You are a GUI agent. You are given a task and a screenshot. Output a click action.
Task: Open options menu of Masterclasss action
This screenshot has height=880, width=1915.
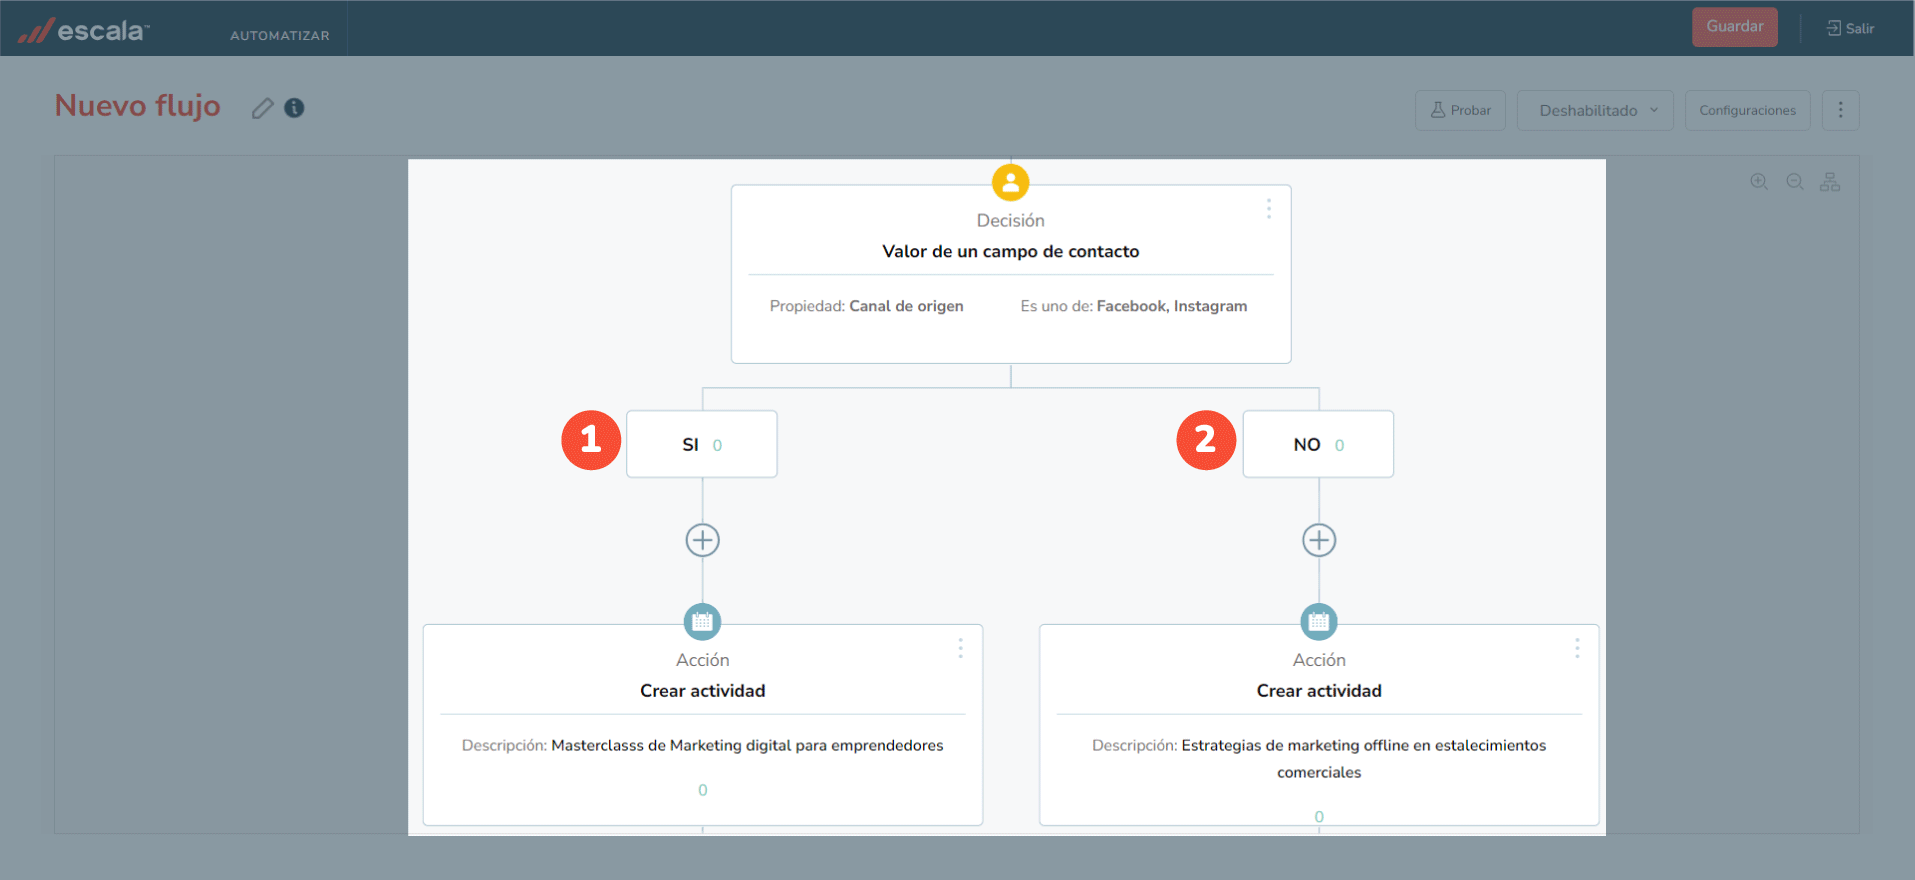pos(961,648)
